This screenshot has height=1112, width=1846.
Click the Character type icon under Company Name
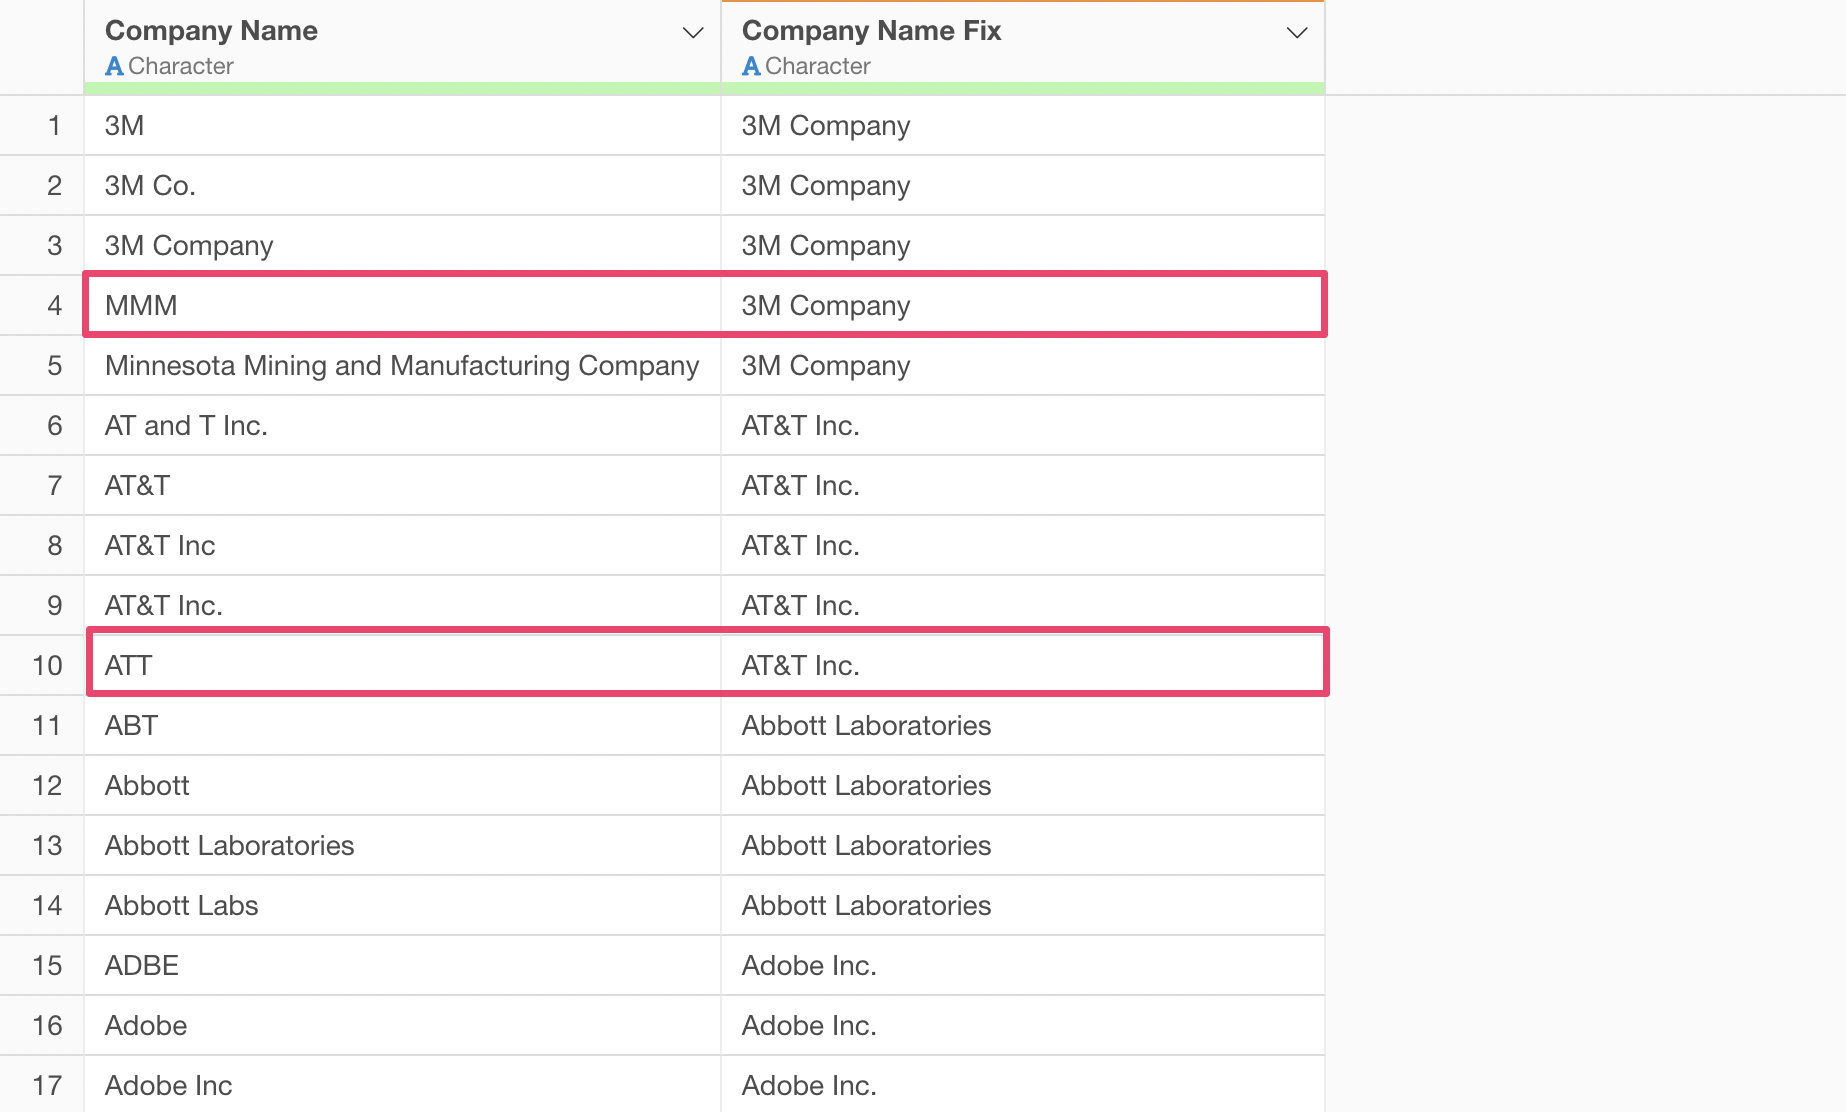114,66
